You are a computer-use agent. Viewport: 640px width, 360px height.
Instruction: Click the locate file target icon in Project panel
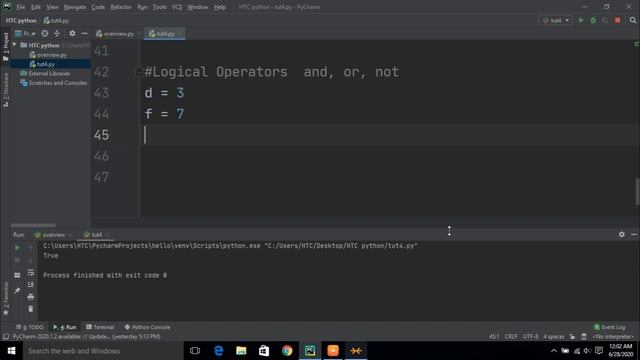point(44,33)
